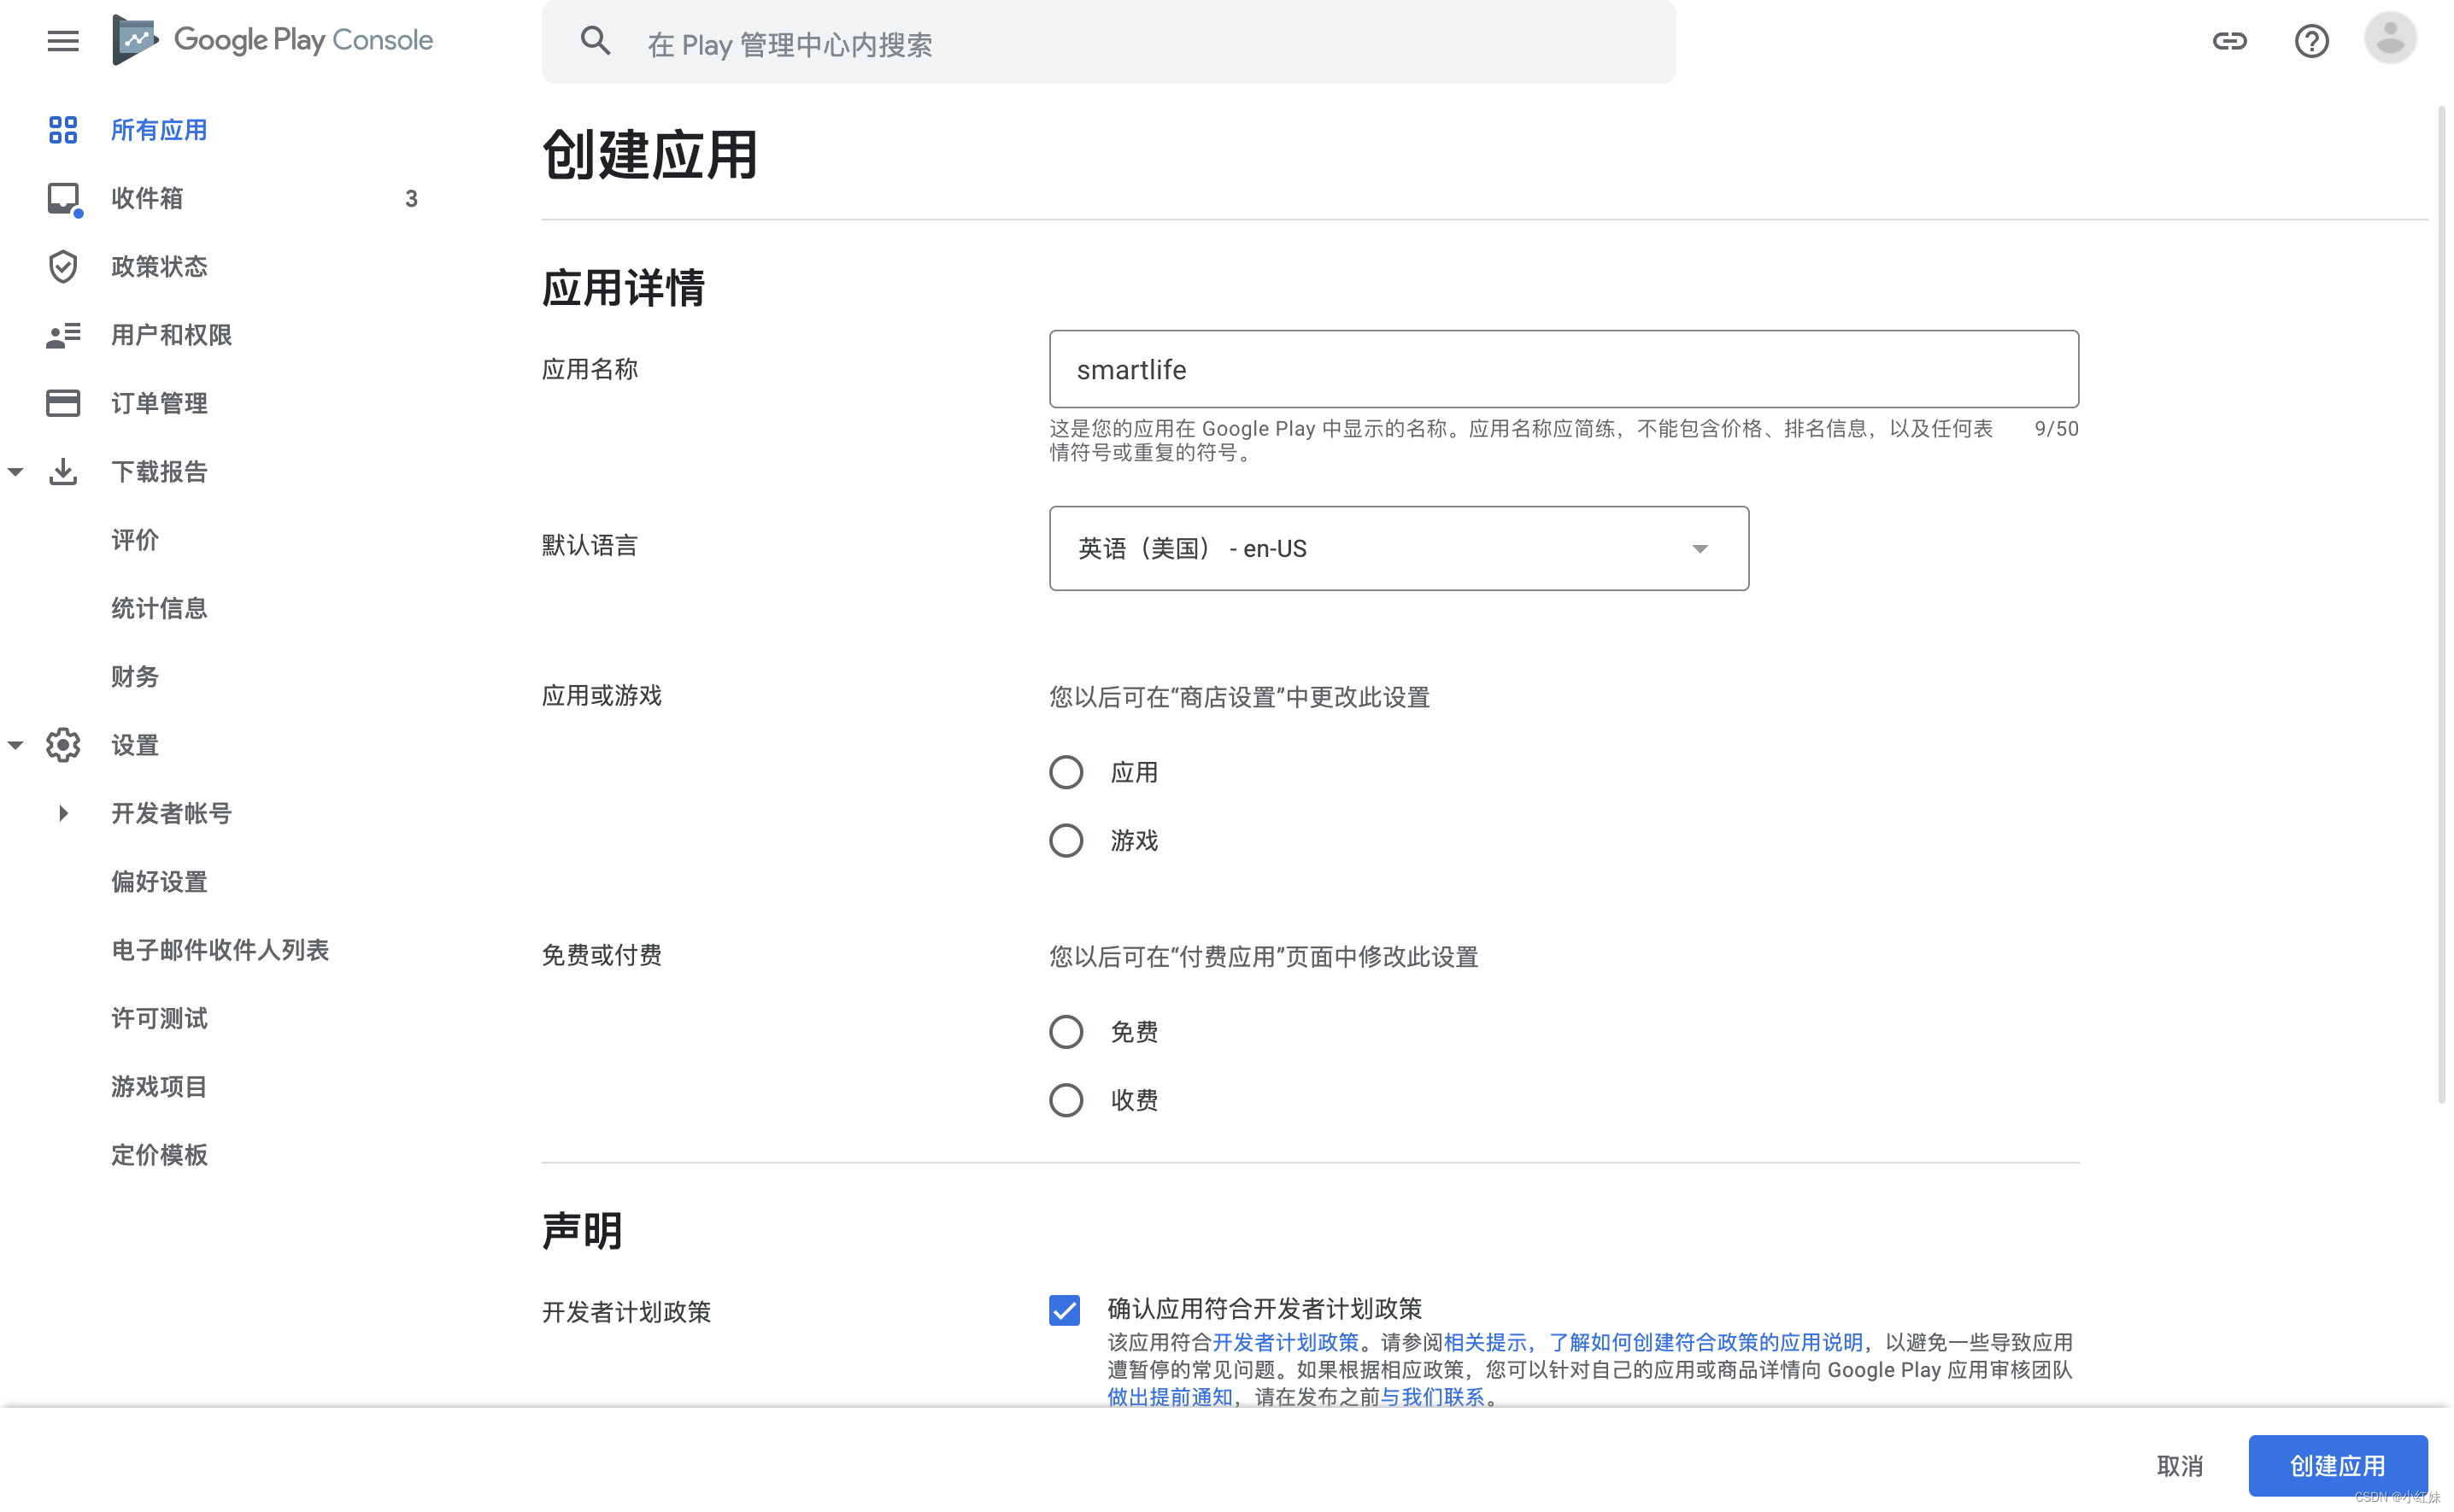
Task: Click the 用户和权限 users icon
Action: [63, 335]
